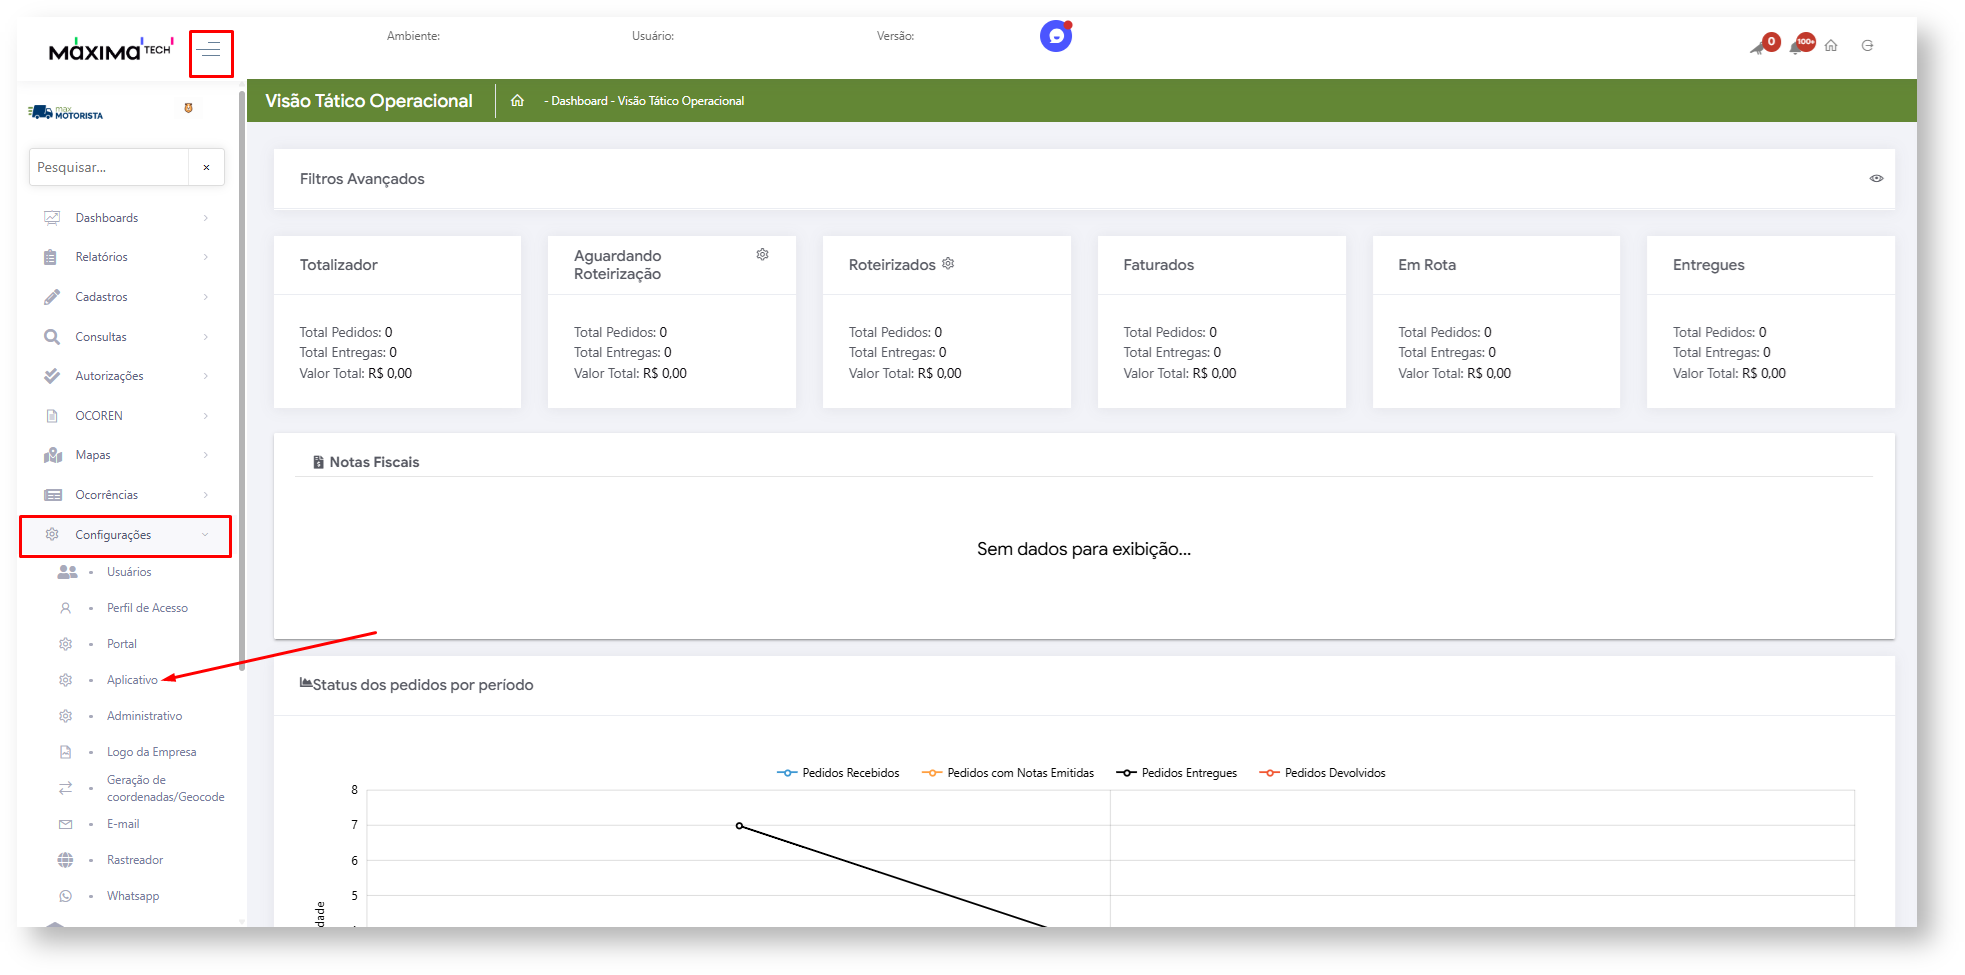Click 'Total Entregas: 0' in Entregues card
This screenshot has height=975, width=1965.
click(x=1722, y=352)
